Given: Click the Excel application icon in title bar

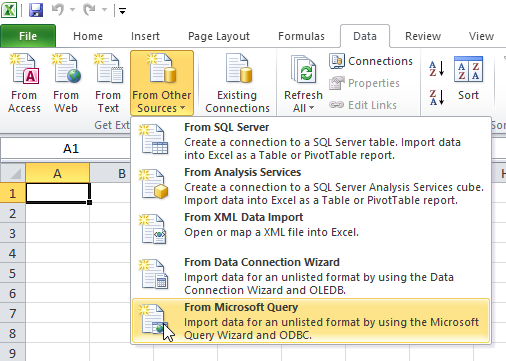Looking at the screenshot, I should (9, 10).
